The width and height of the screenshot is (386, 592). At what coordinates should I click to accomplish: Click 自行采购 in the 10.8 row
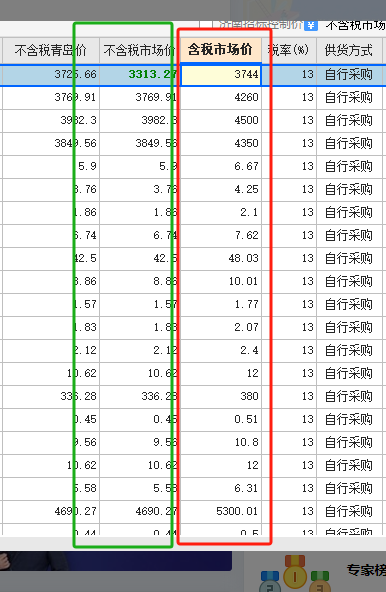(349, 443)
